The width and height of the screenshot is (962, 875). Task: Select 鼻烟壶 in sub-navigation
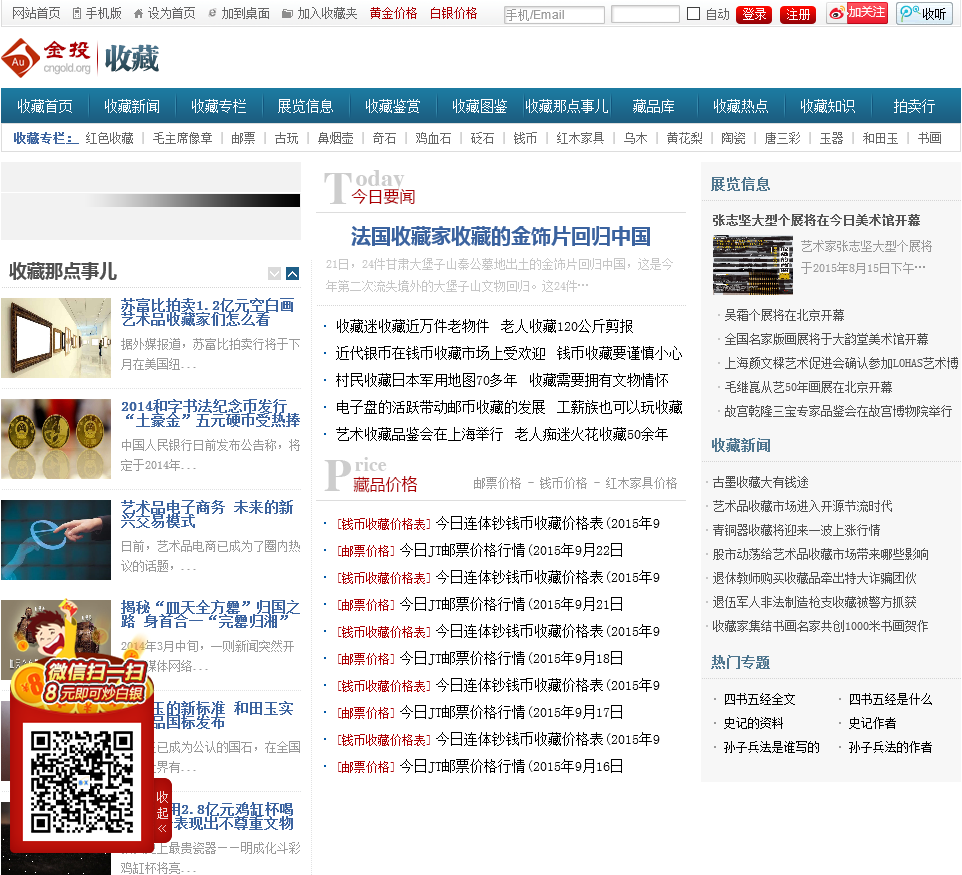pos(336,138)
